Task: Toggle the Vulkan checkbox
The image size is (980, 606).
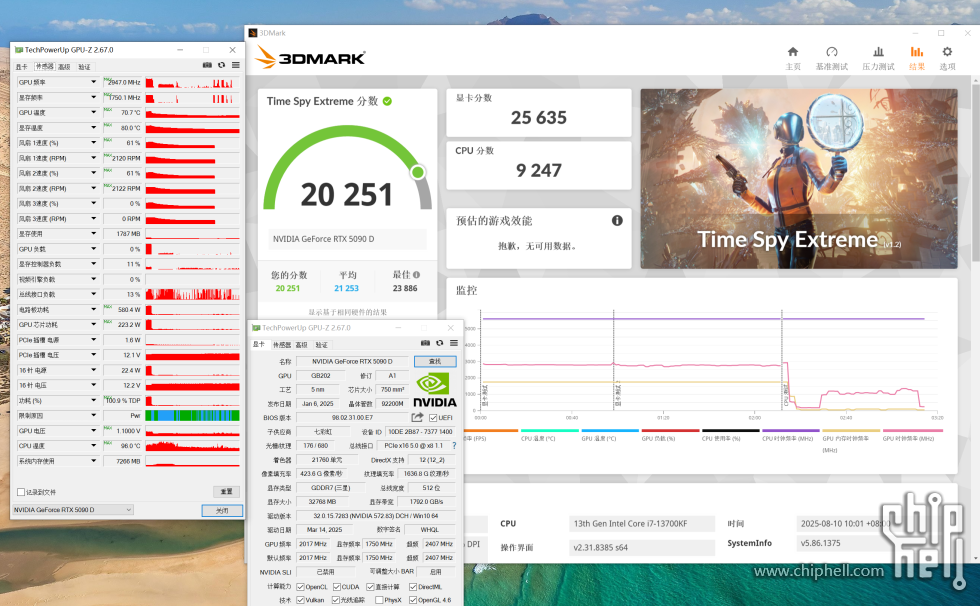Action: [x=301, y=600]
